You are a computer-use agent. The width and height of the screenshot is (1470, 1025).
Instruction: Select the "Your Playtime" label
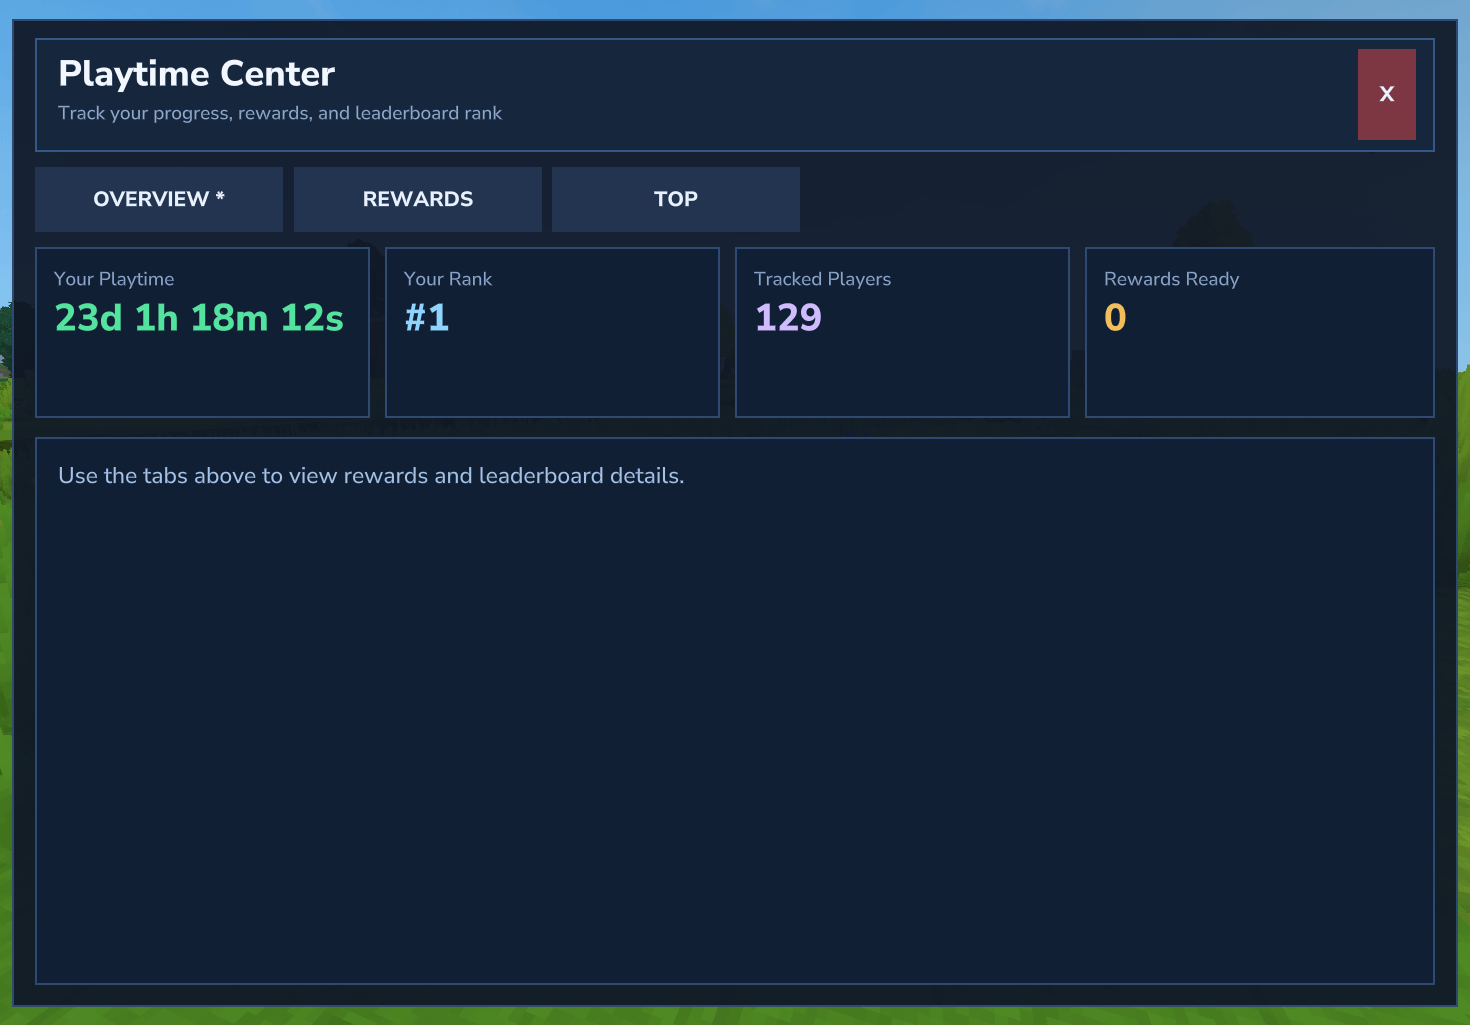114,279
